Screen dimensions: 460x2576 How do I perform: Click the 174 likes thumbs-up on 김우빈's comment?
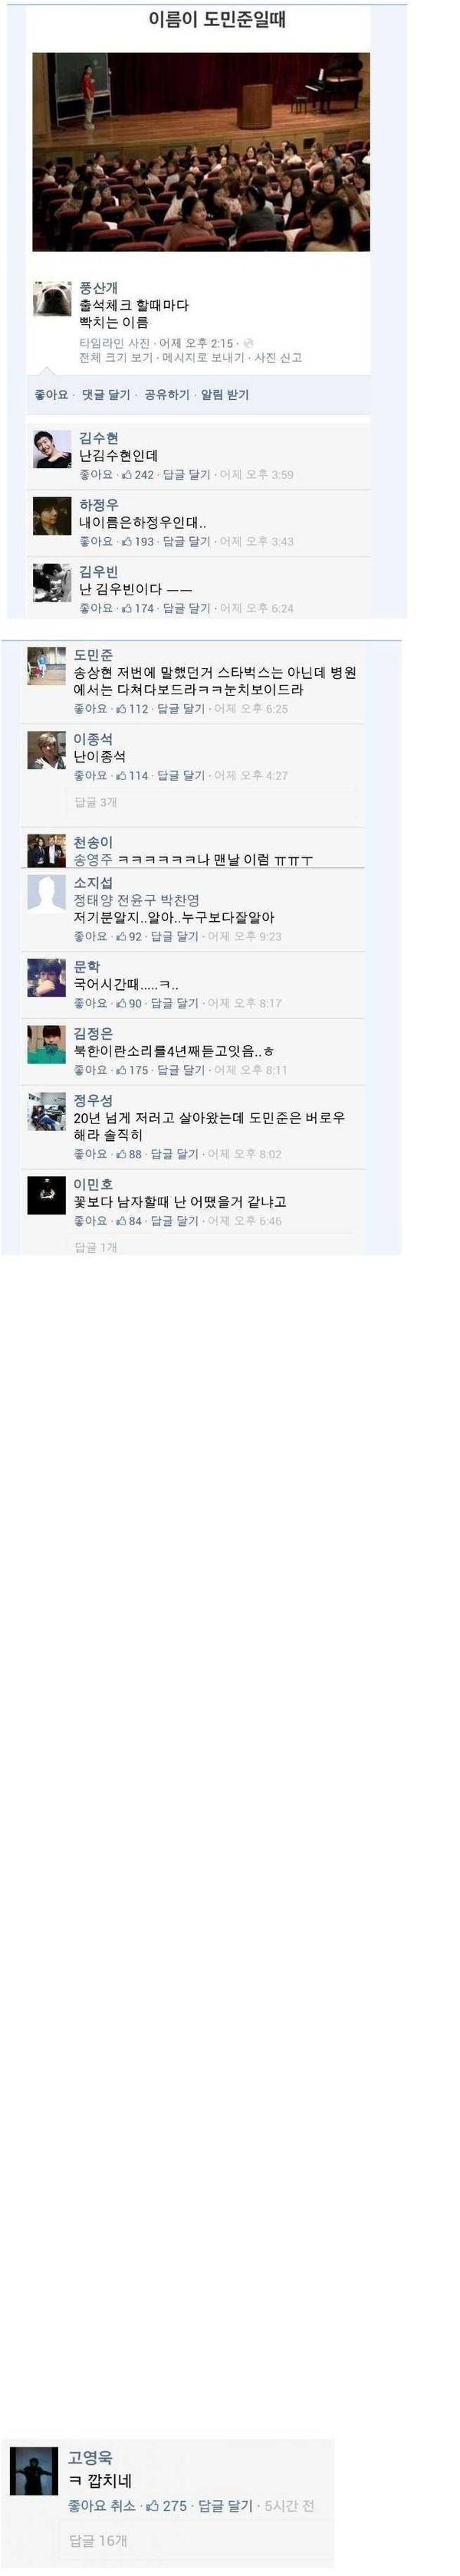pos(126,608)
